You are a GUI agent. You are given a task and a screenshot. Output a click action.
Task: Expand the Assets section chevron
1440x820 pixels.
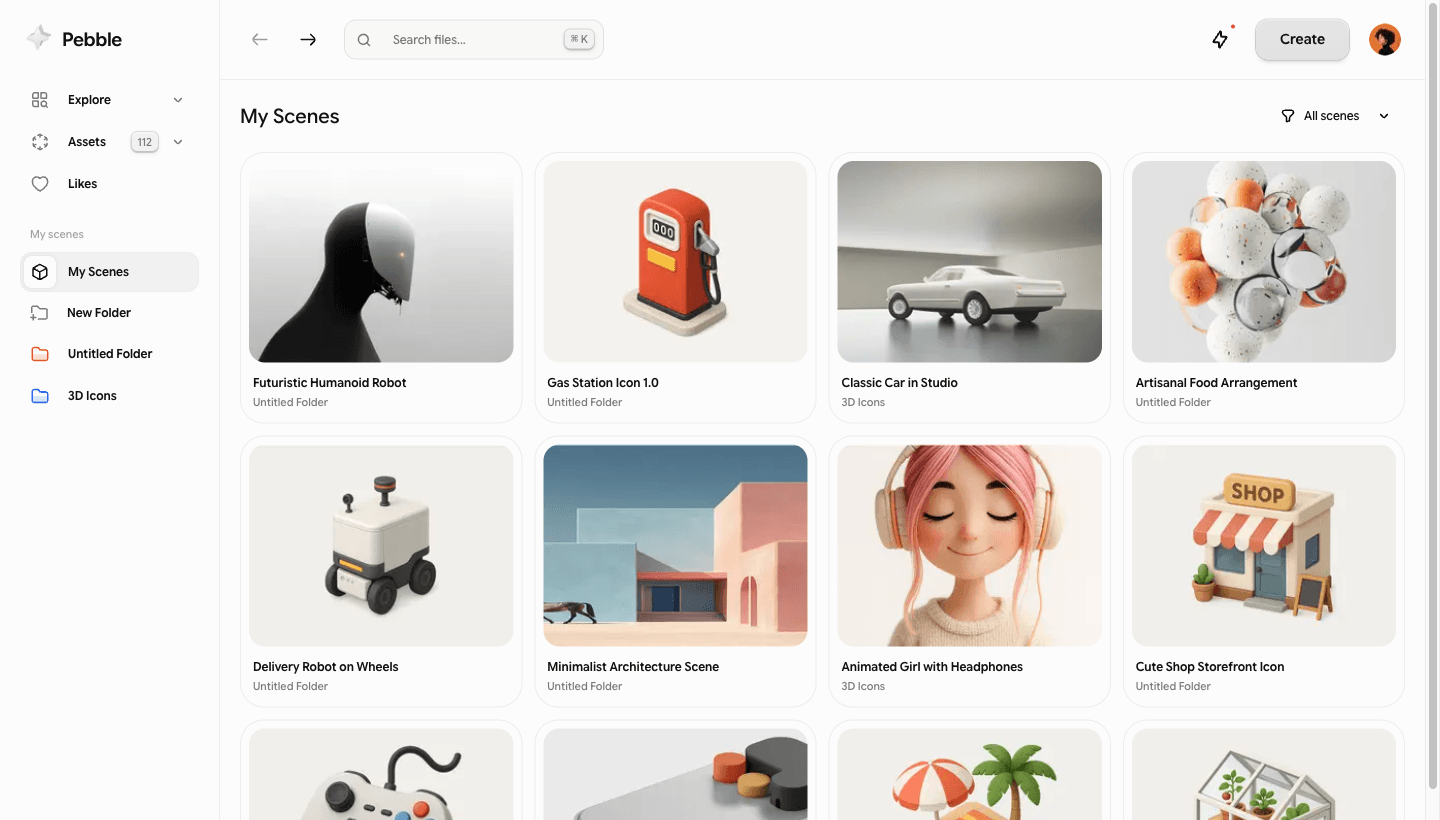(178, 142)
